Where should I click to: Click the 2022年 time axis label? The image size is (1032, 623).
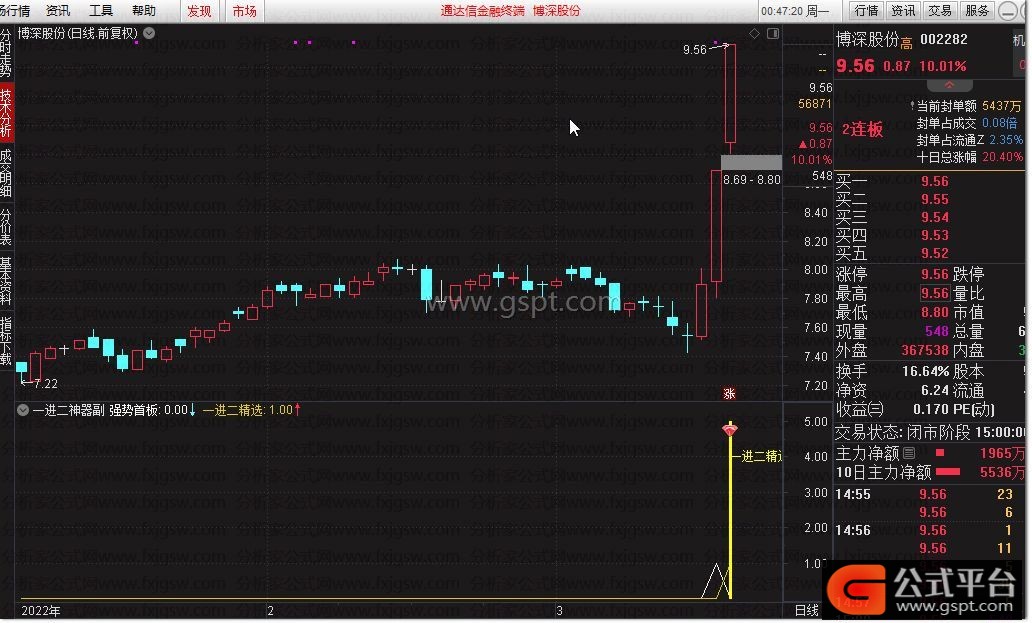tap(40, 611)
